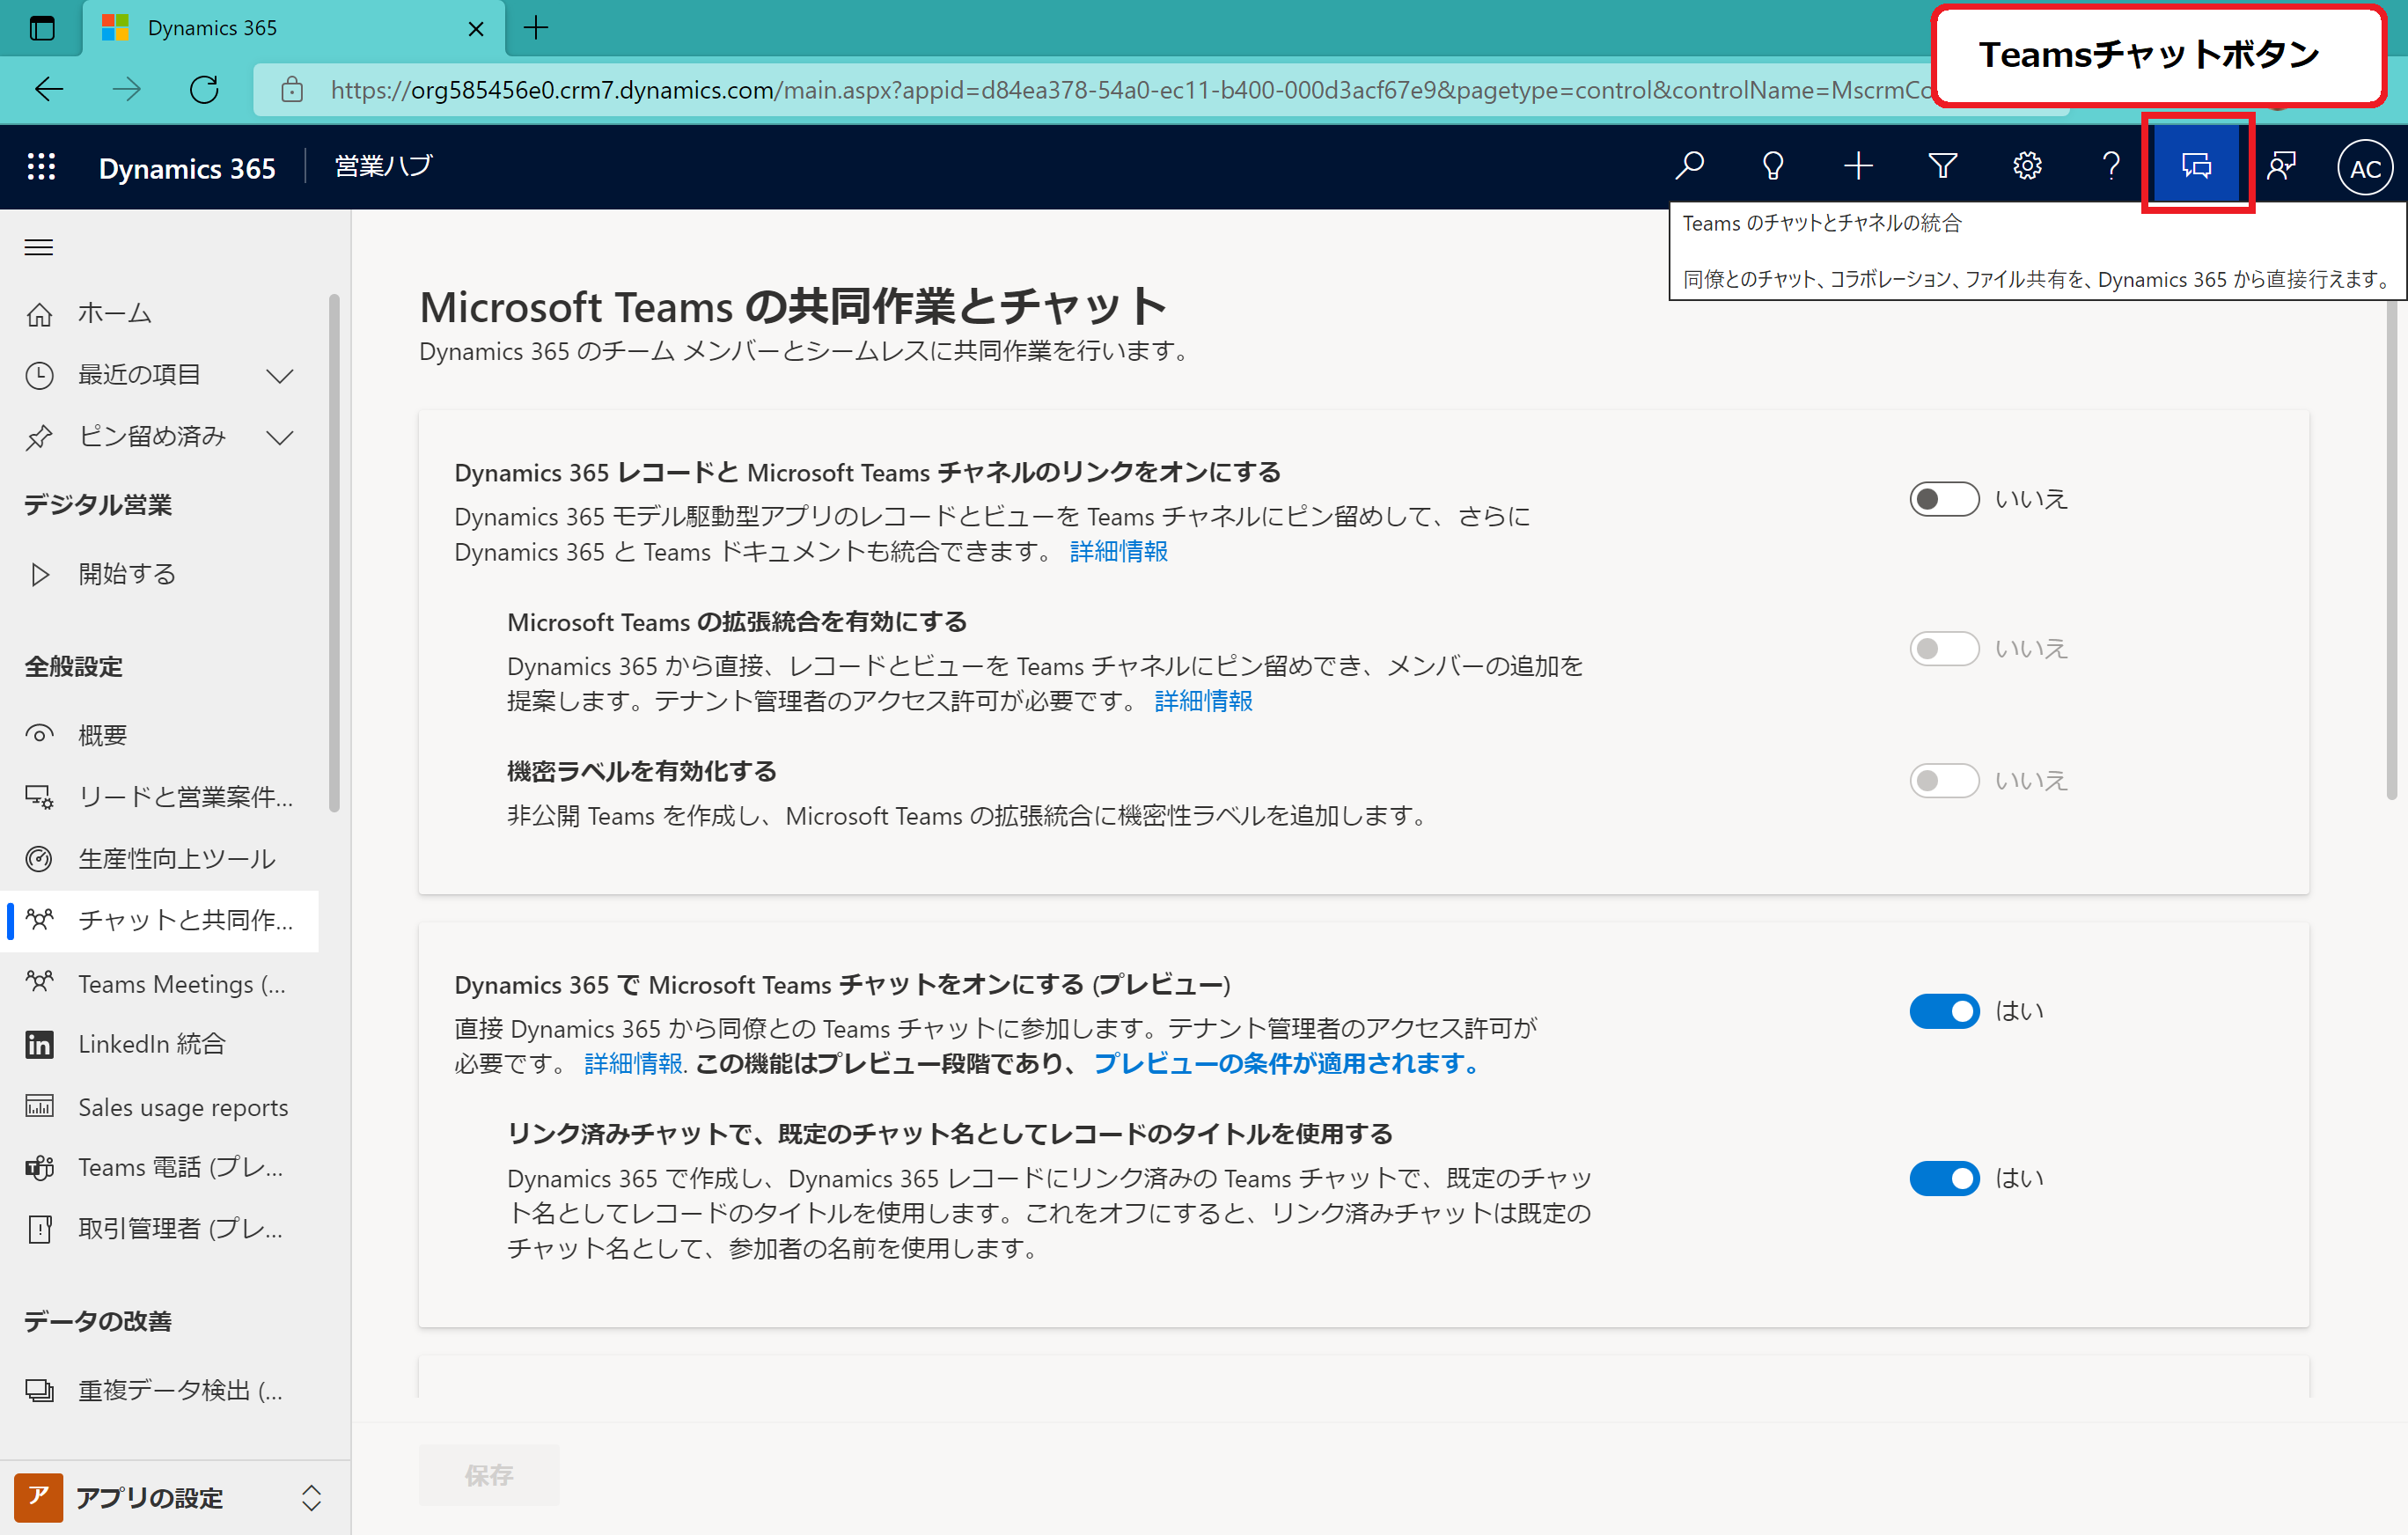Click the LinkedIn logo icon
The image size is (2408, 1535).
click(x=39, y=1045)
